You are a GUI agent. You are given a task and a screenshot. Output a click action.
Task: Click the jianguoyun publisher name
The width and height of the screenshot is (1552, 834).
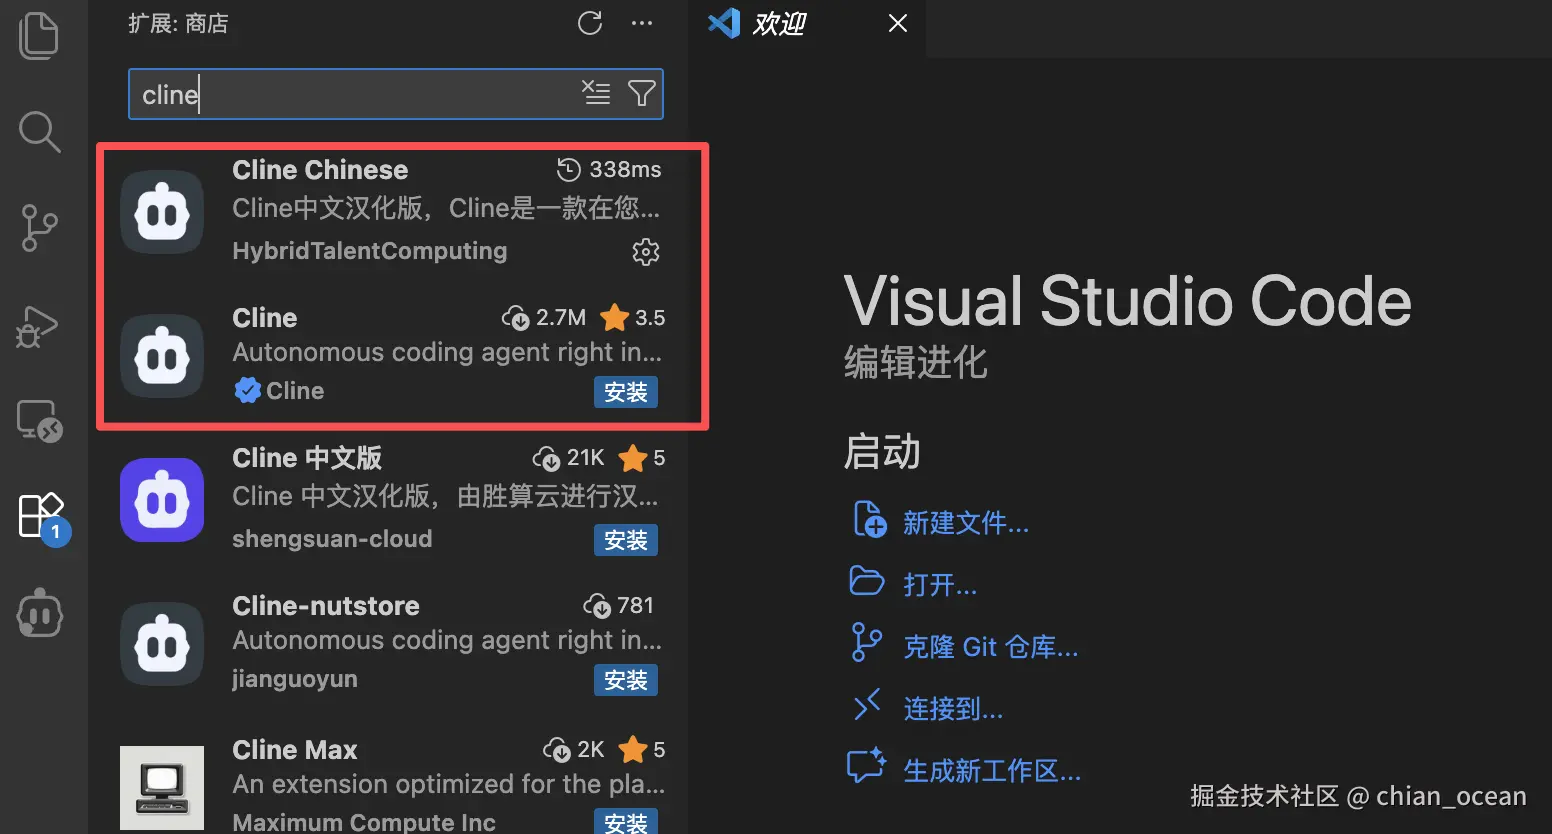[295, 679]
